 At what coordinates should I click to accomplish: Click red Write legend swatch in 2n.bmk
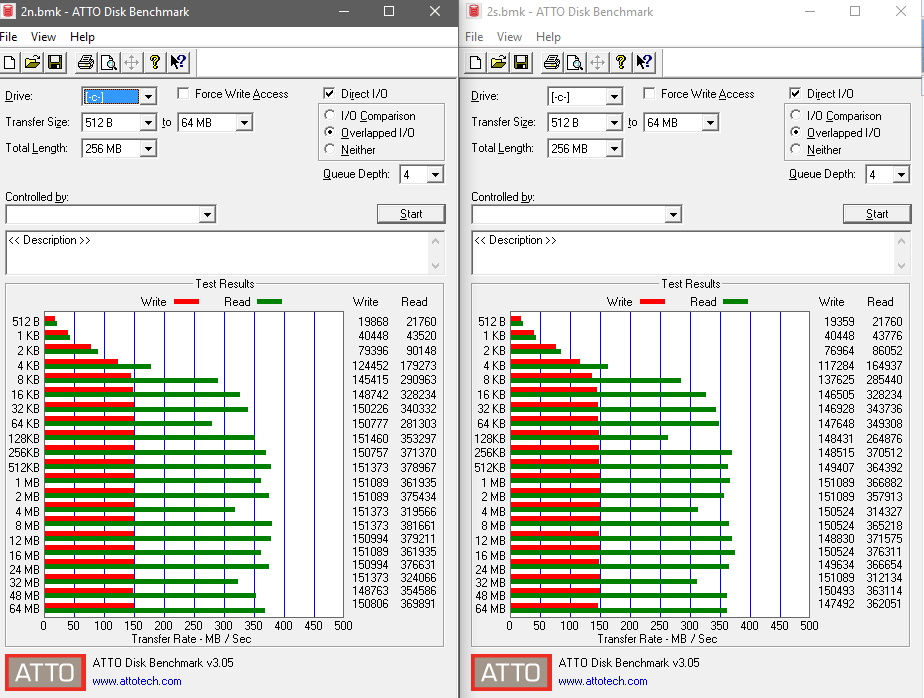click(x=186, y=302)
